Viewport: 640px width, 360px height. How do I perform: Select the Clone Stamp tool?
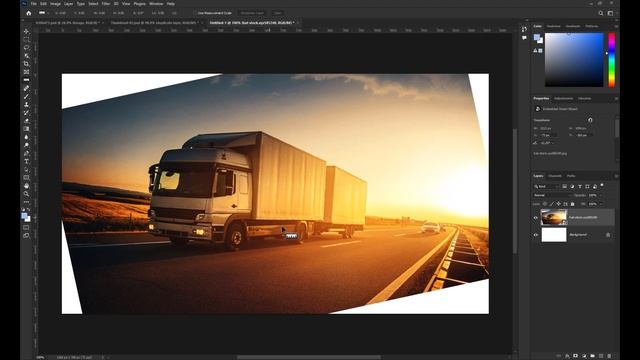click(27, 104)
